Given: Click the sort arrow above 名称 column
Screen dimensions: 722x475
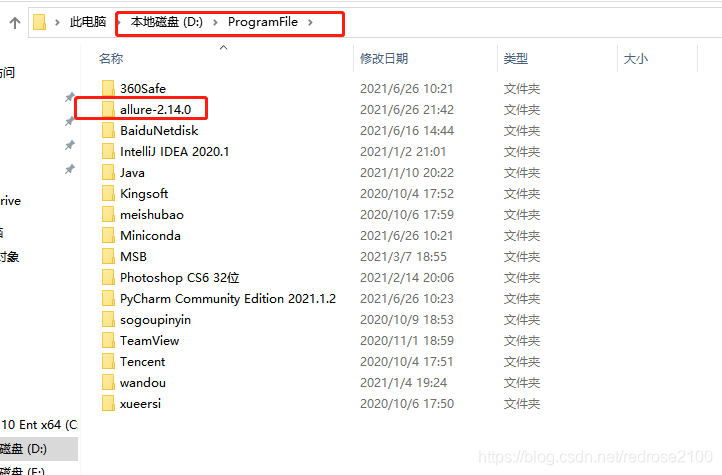Looking at the screenshot, I should point(224,47).
